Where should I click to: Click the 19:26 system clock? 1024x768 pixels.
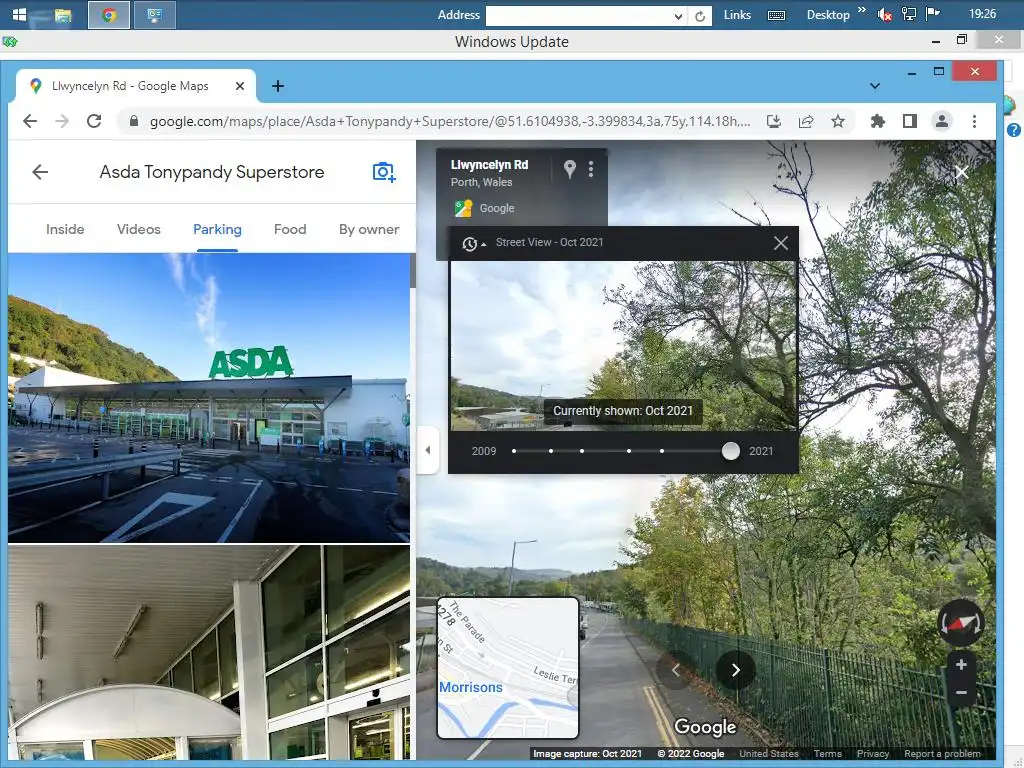coord(982,14)
